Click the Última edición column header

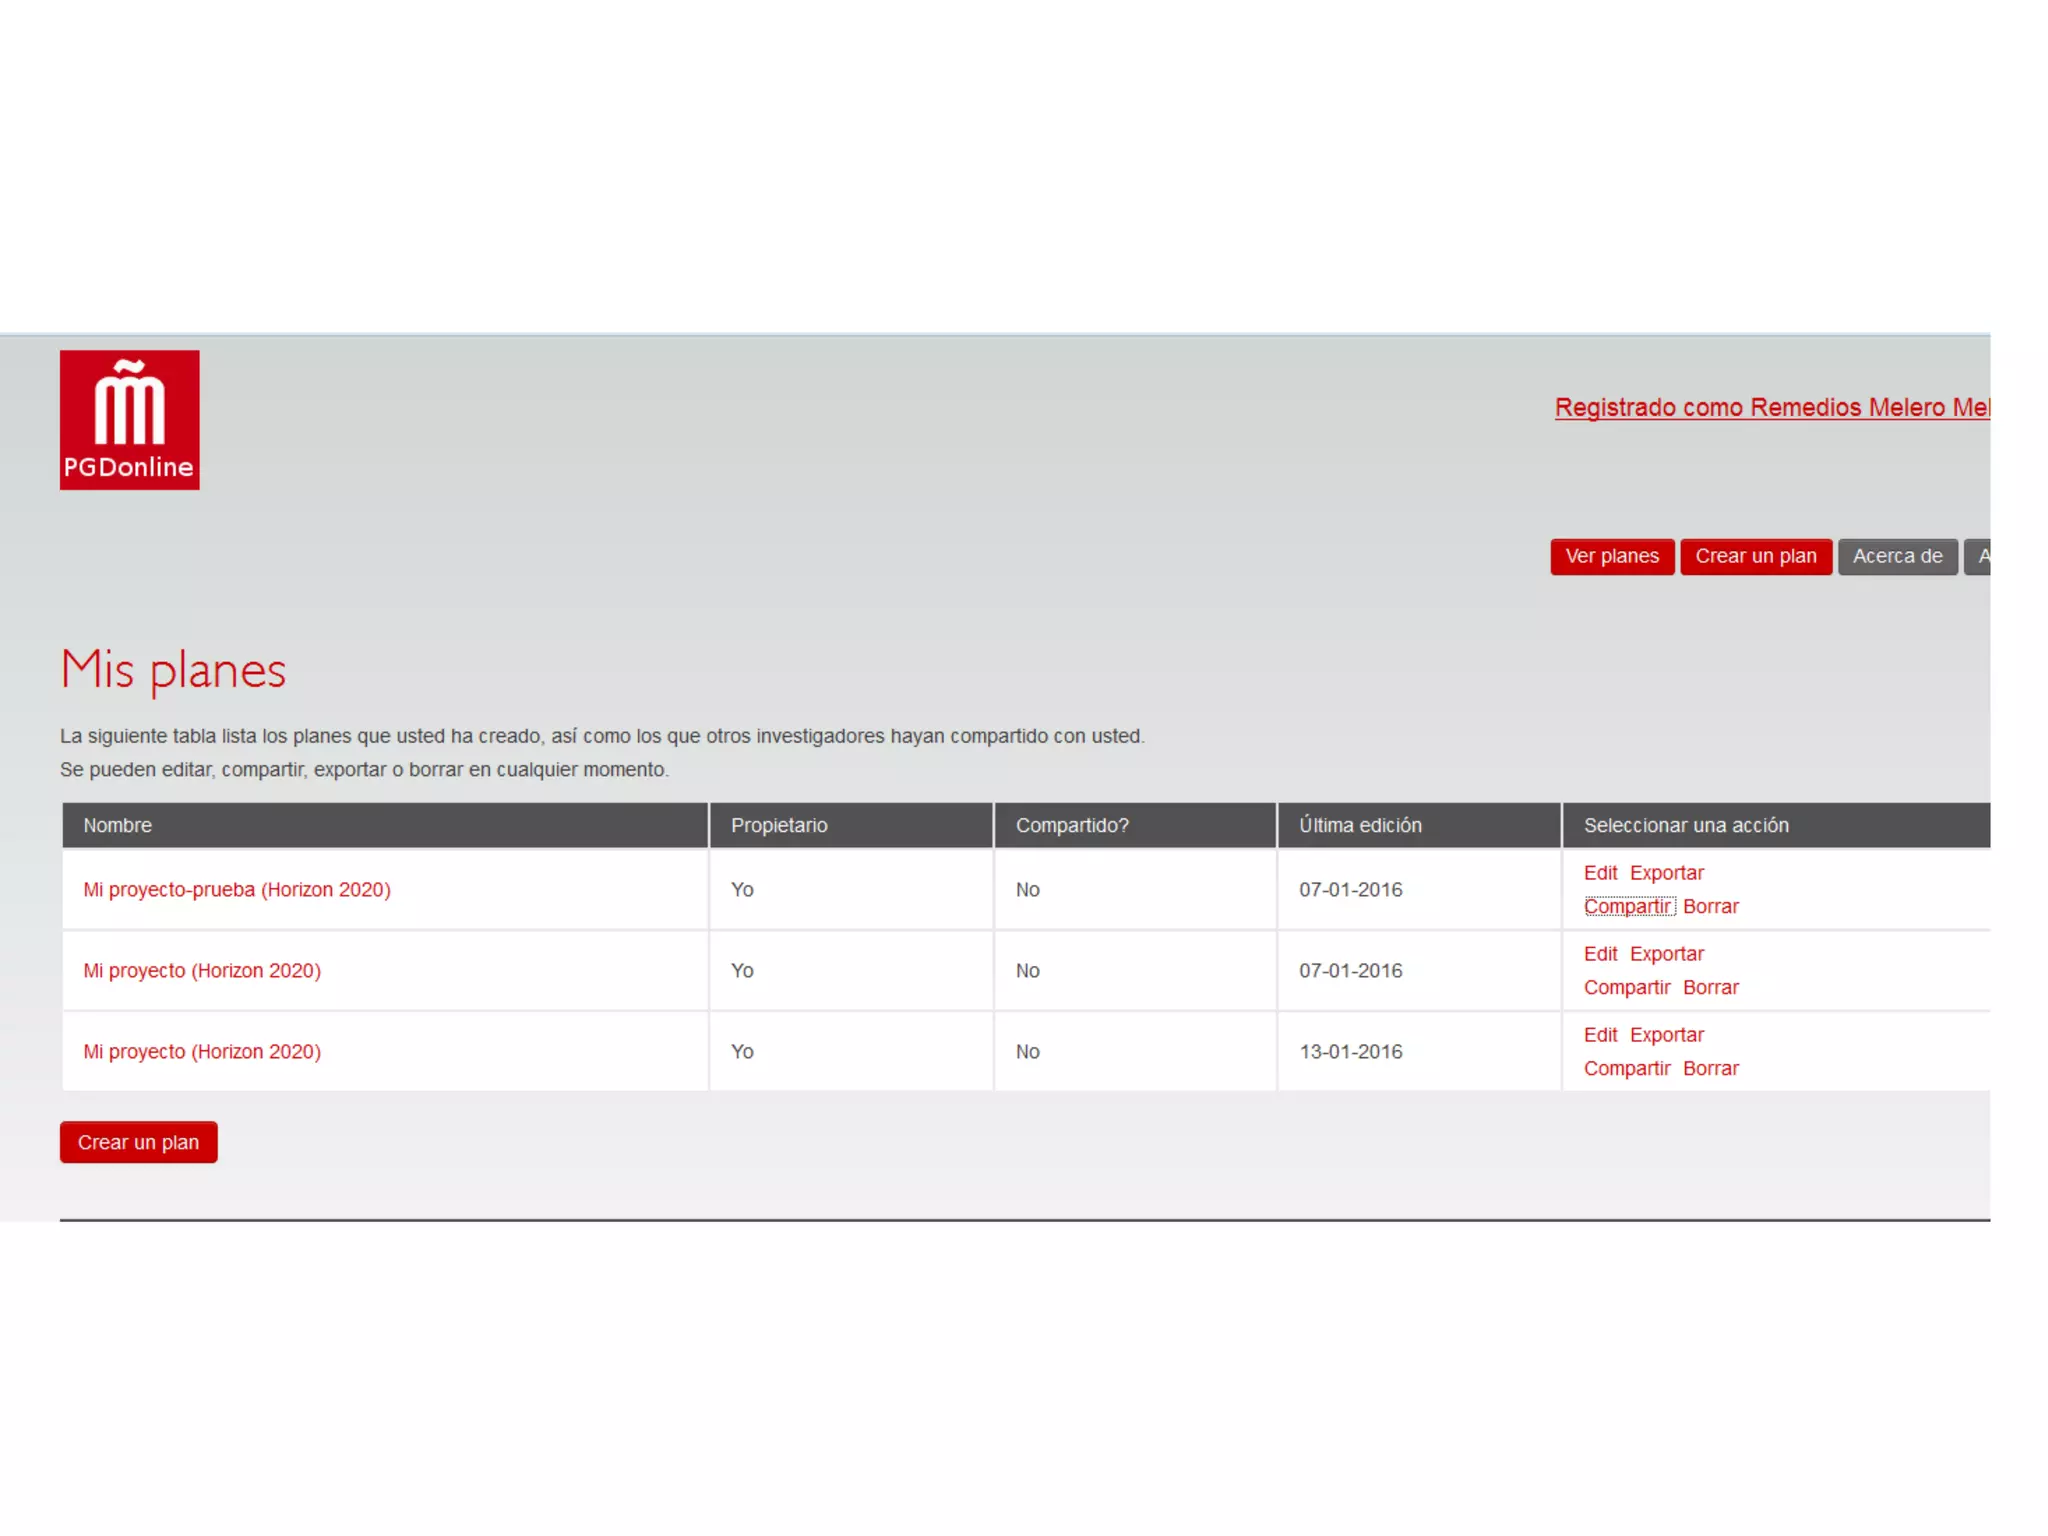coord(1359,825)
